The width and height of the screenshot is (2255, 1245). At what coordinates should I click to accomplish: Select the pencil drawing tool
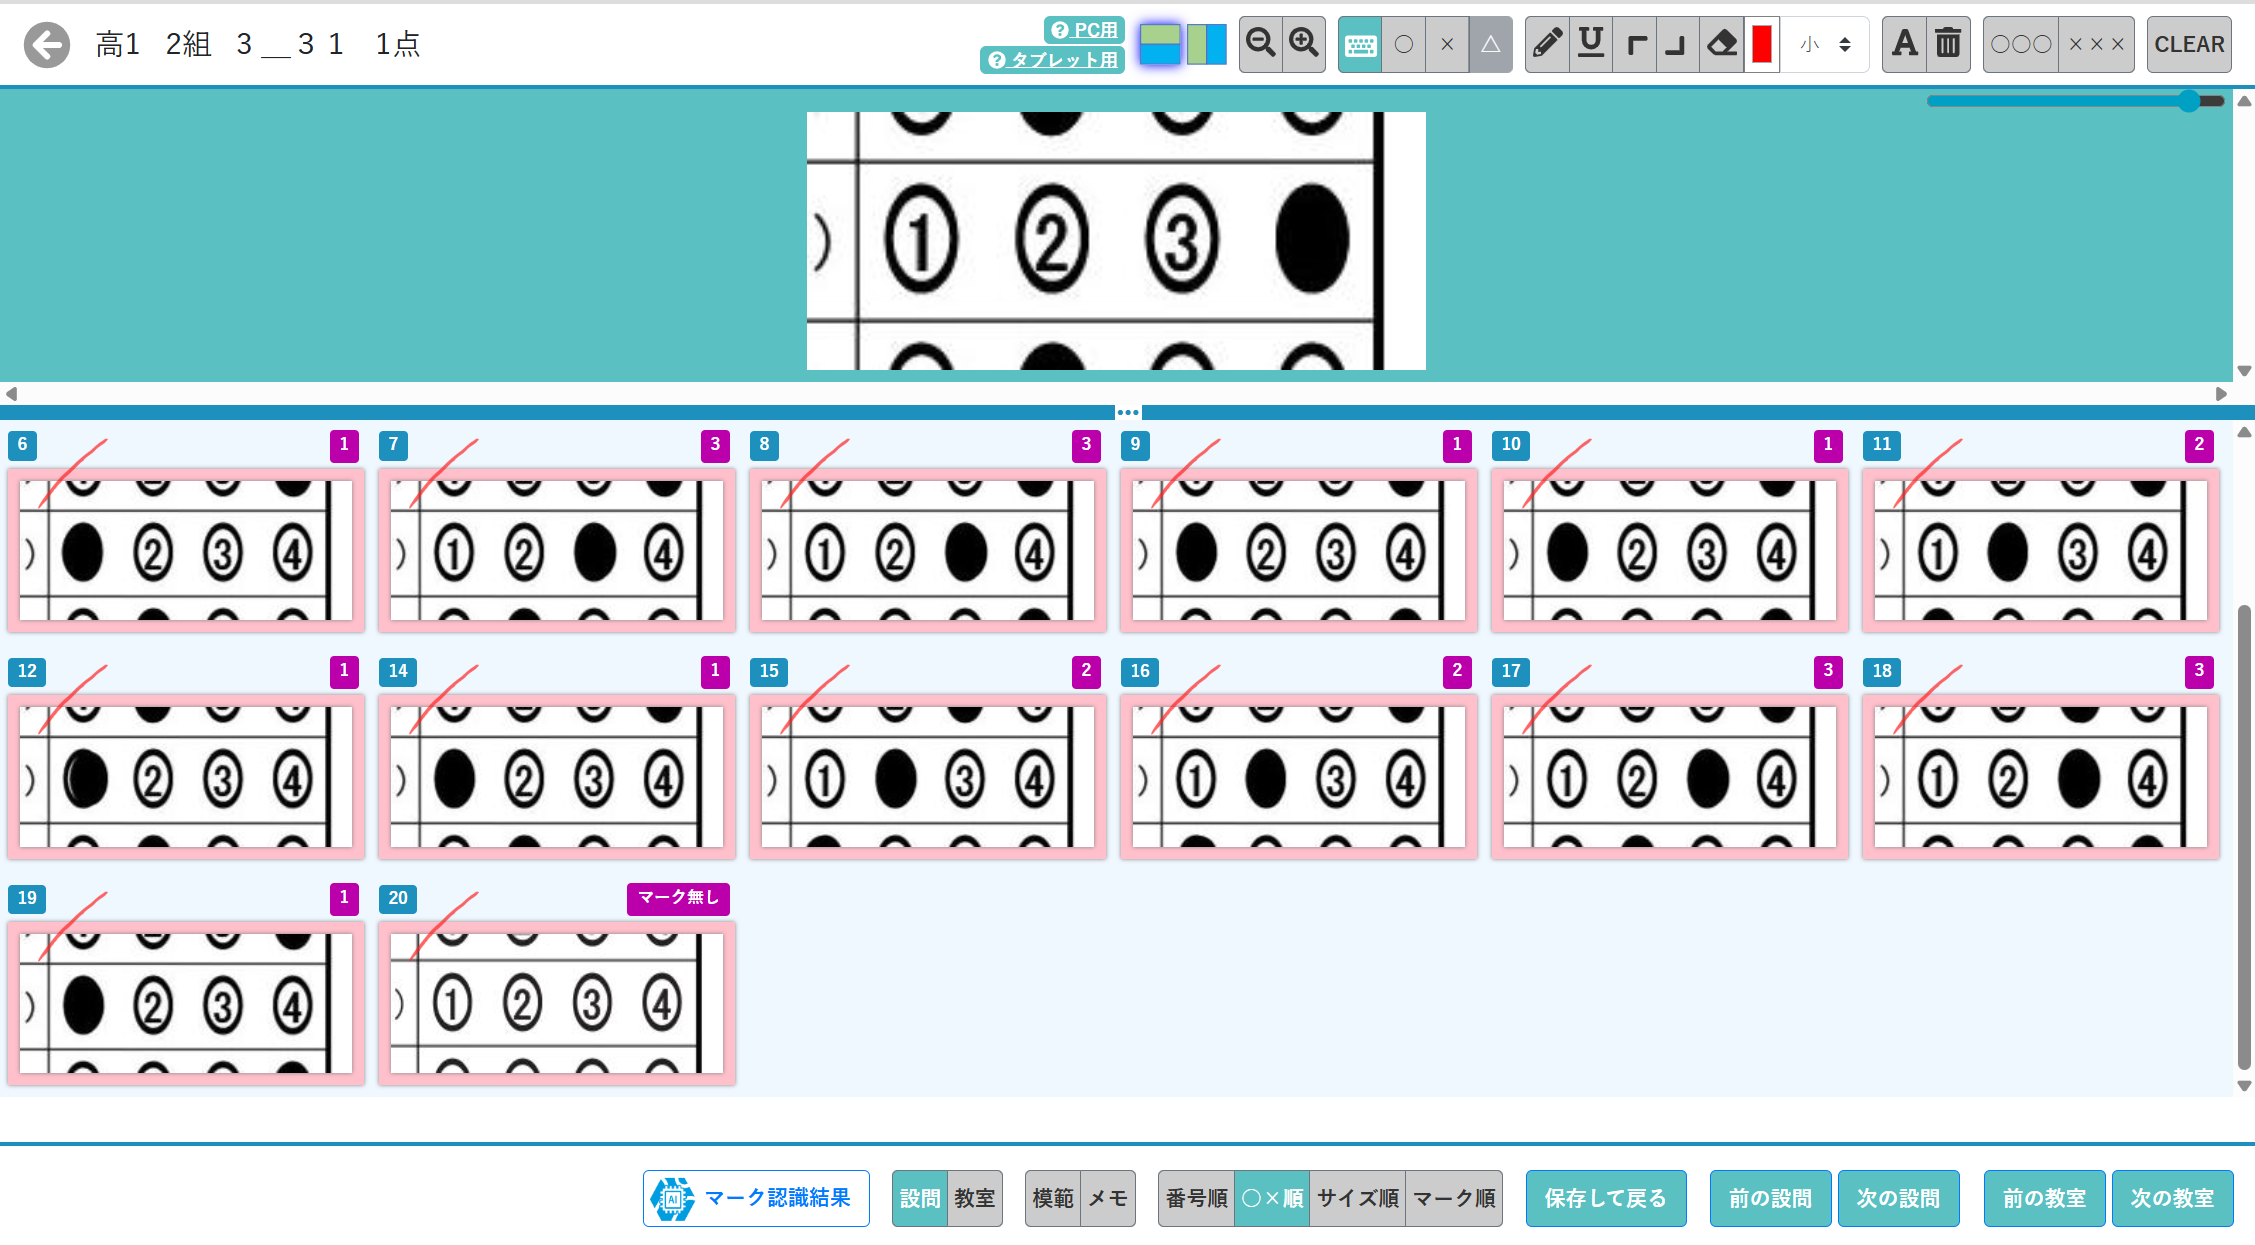1547,44
